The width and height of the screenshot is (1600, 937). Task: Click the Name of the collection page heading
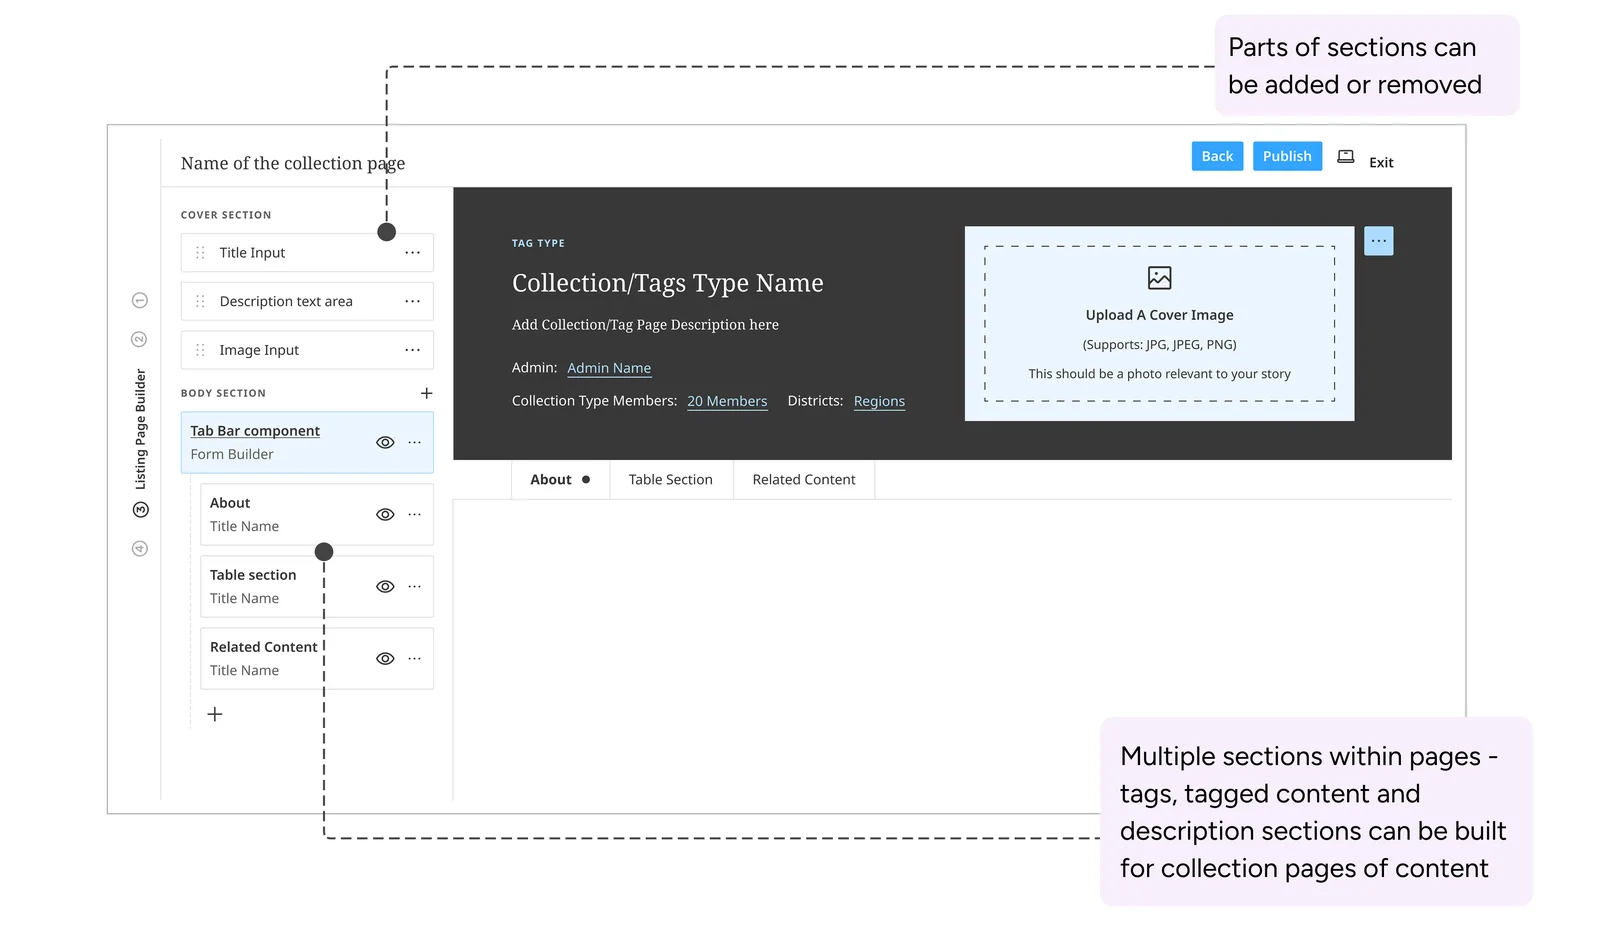tap(293, 163)
